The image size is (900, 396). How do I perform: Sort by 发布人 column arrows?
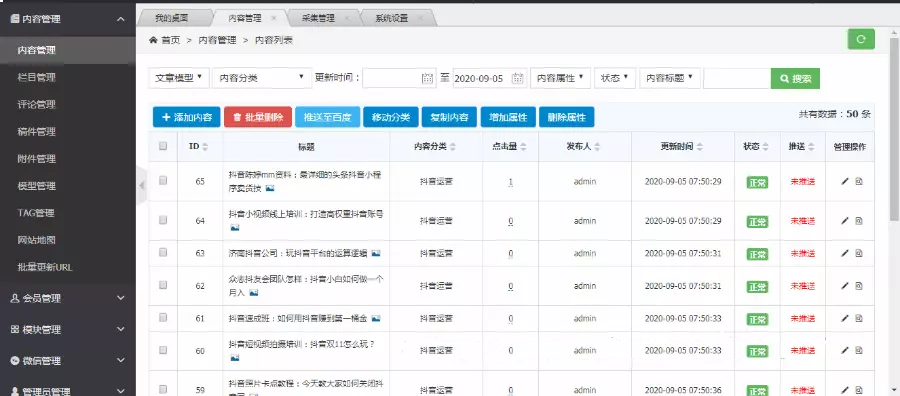coord(597,147)
